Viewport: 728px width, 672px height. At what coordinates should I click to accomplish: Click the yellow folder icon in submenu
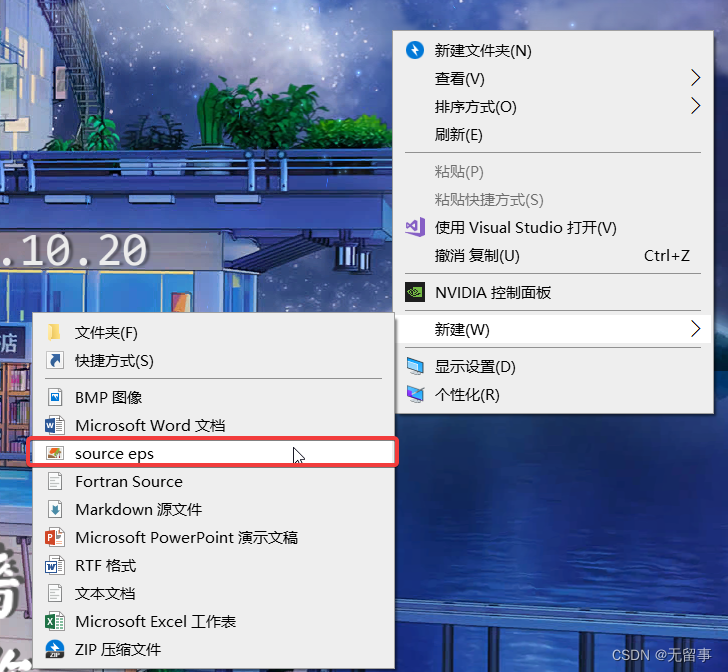[54, 332]
